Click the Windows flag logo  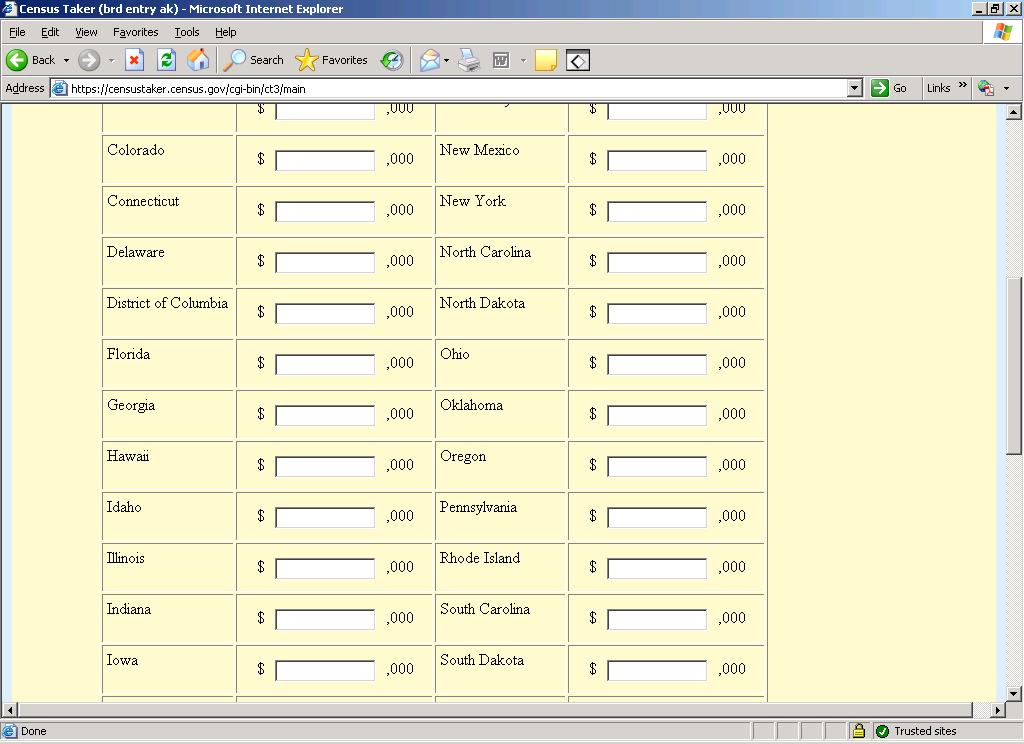click(x=1002, y=32)
